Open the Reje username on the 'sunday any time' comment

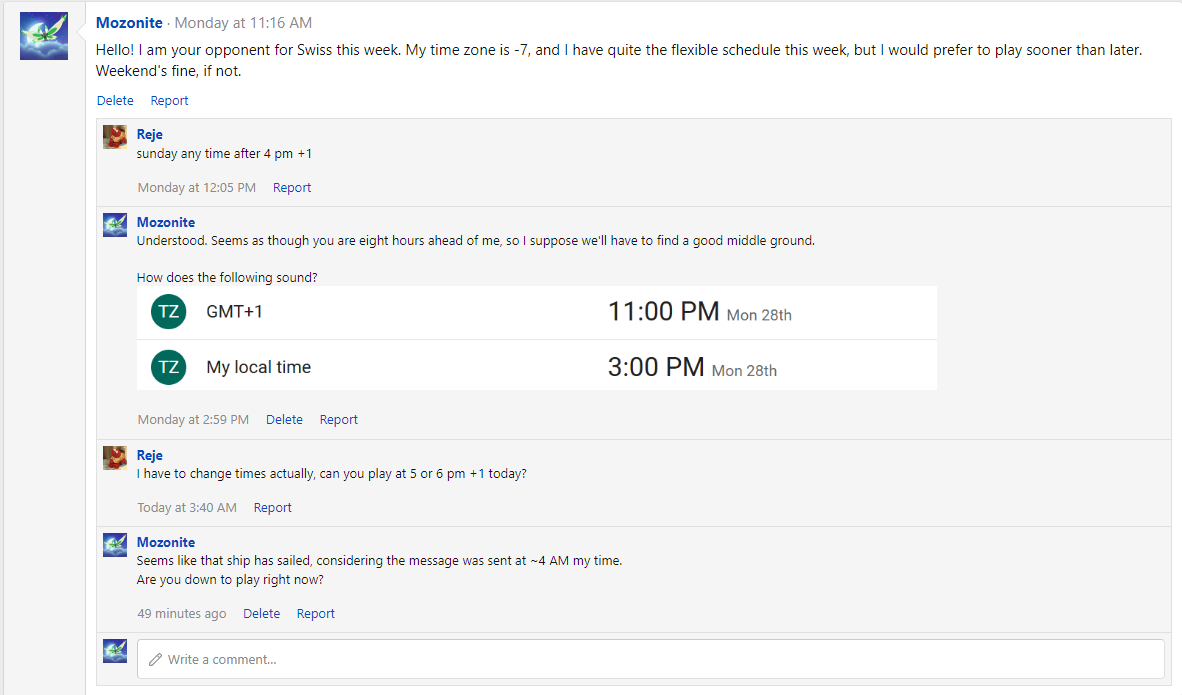pos(149,134)
